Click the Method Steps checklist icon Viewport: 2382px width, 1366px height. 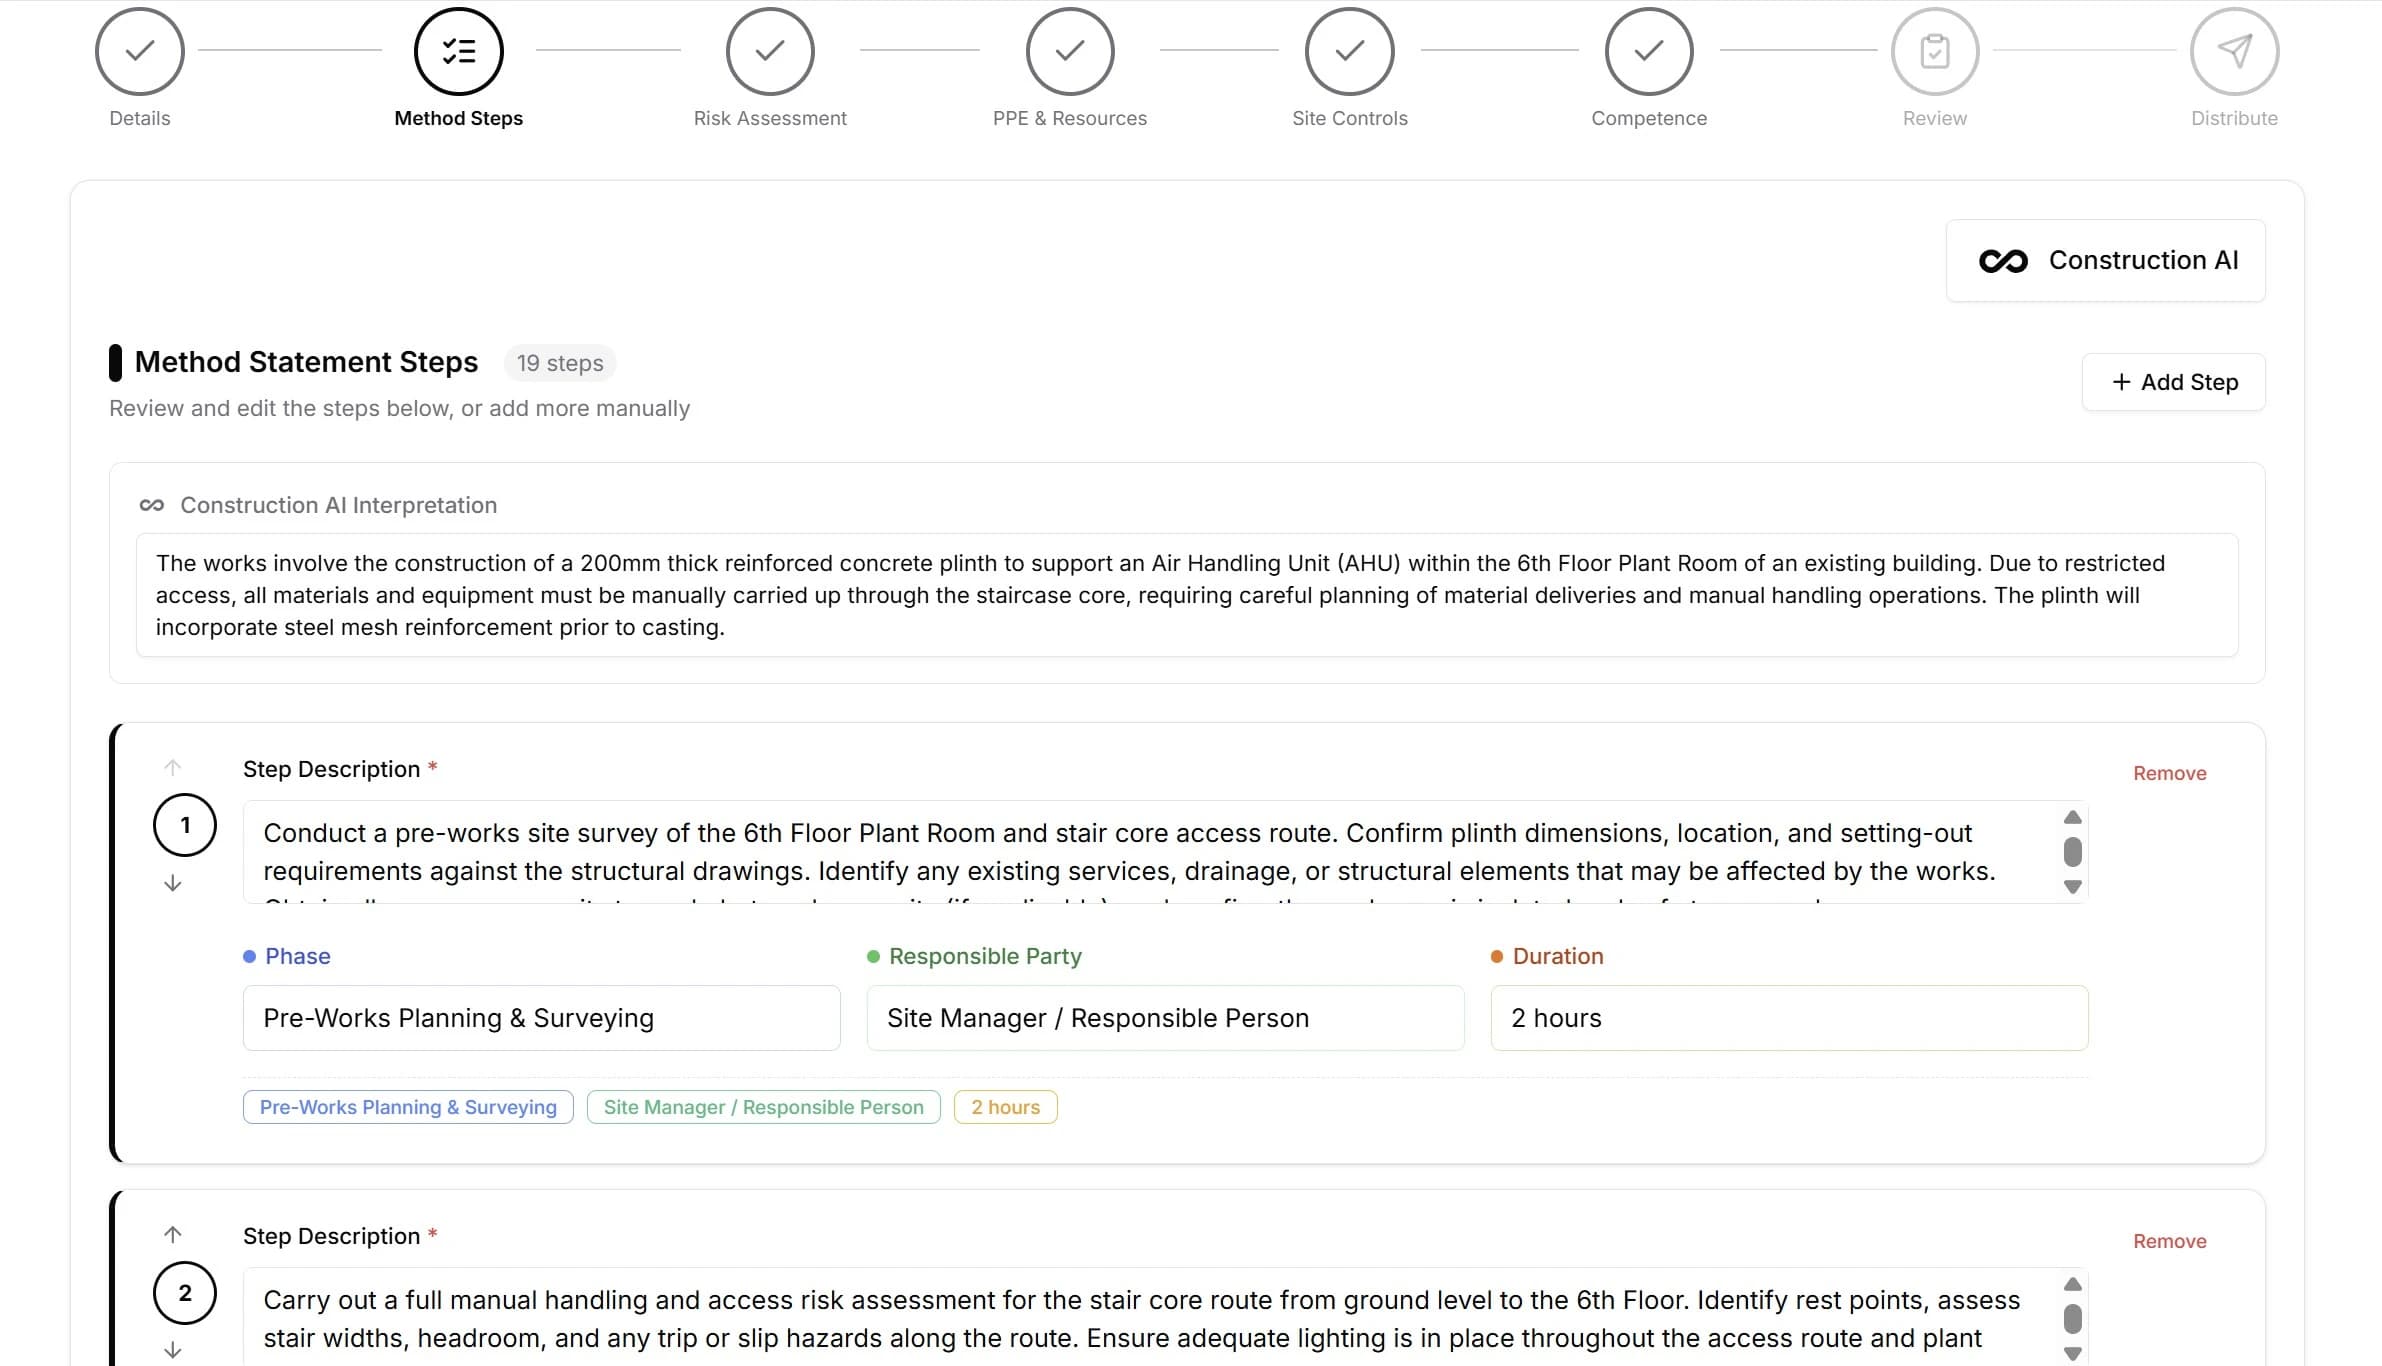tap(459, 51)
